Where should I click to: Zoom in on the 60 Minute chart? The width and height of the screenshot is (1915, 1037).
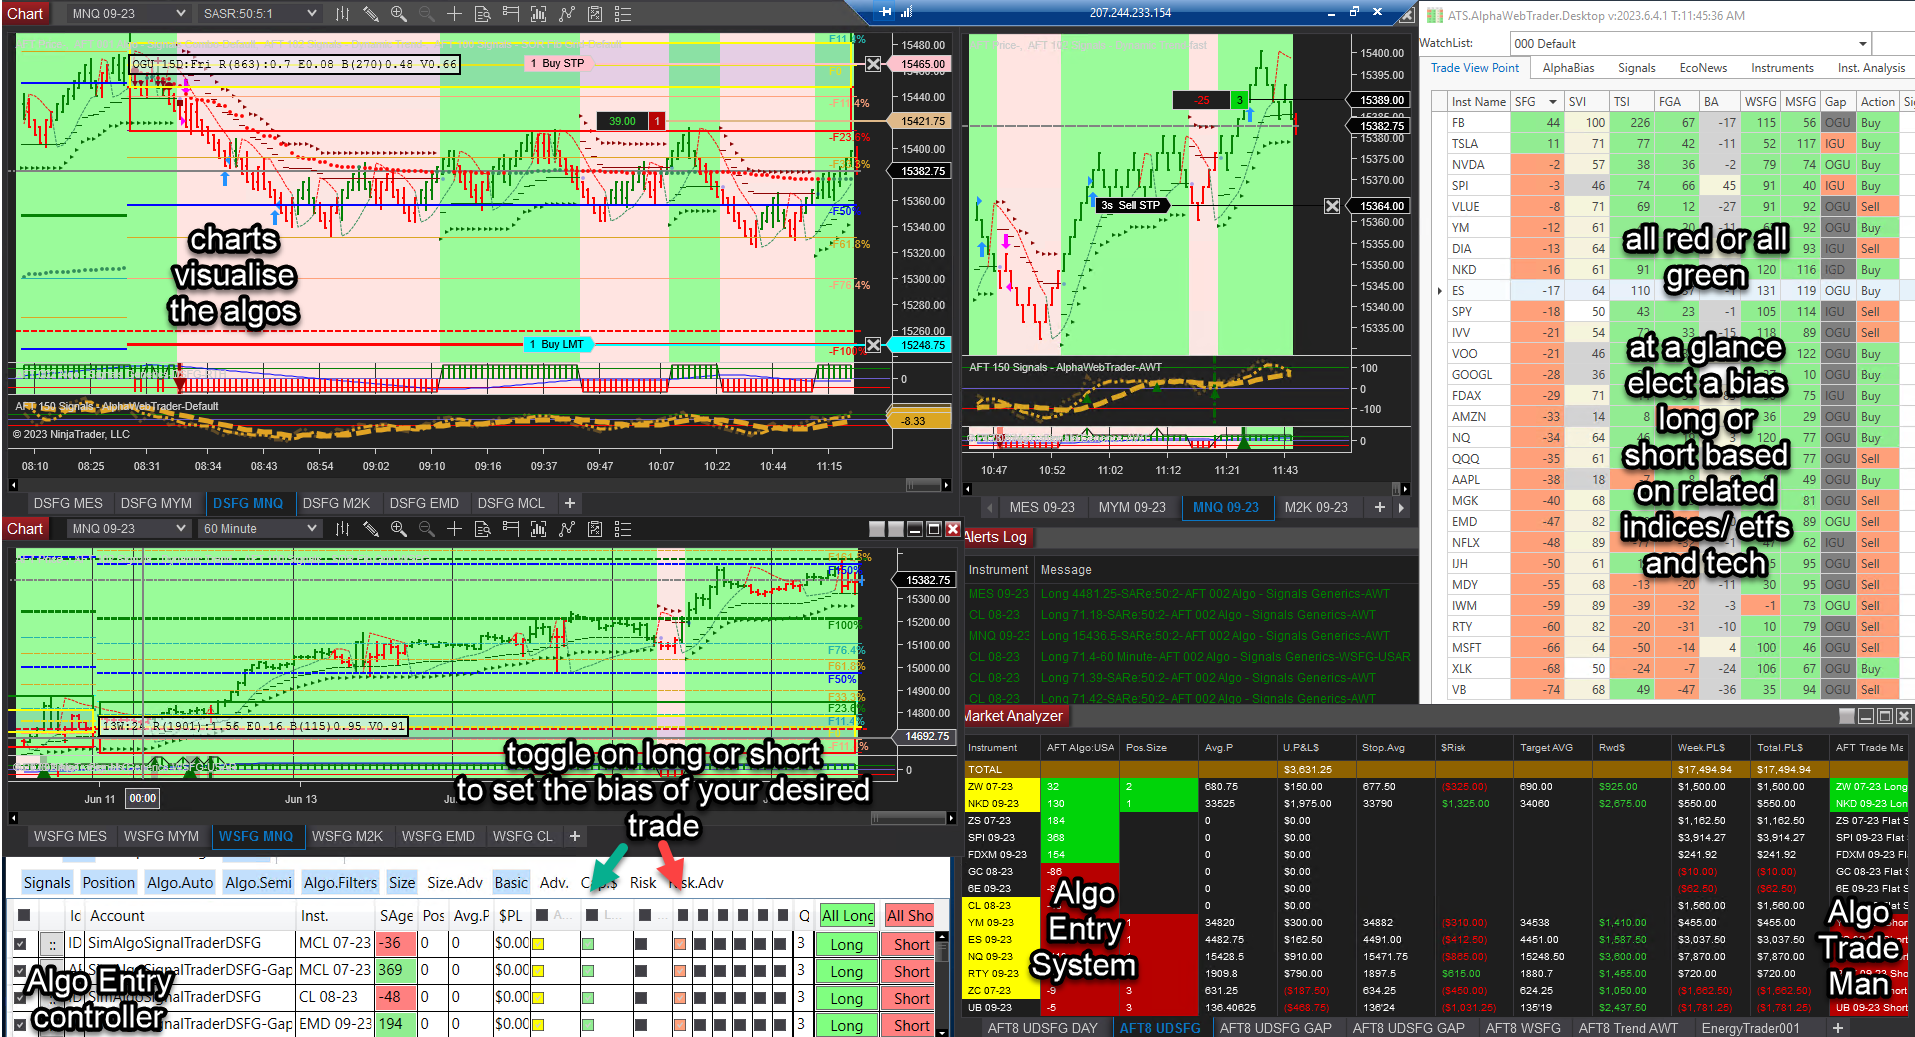pyautogui.click(x=398, y=529)
